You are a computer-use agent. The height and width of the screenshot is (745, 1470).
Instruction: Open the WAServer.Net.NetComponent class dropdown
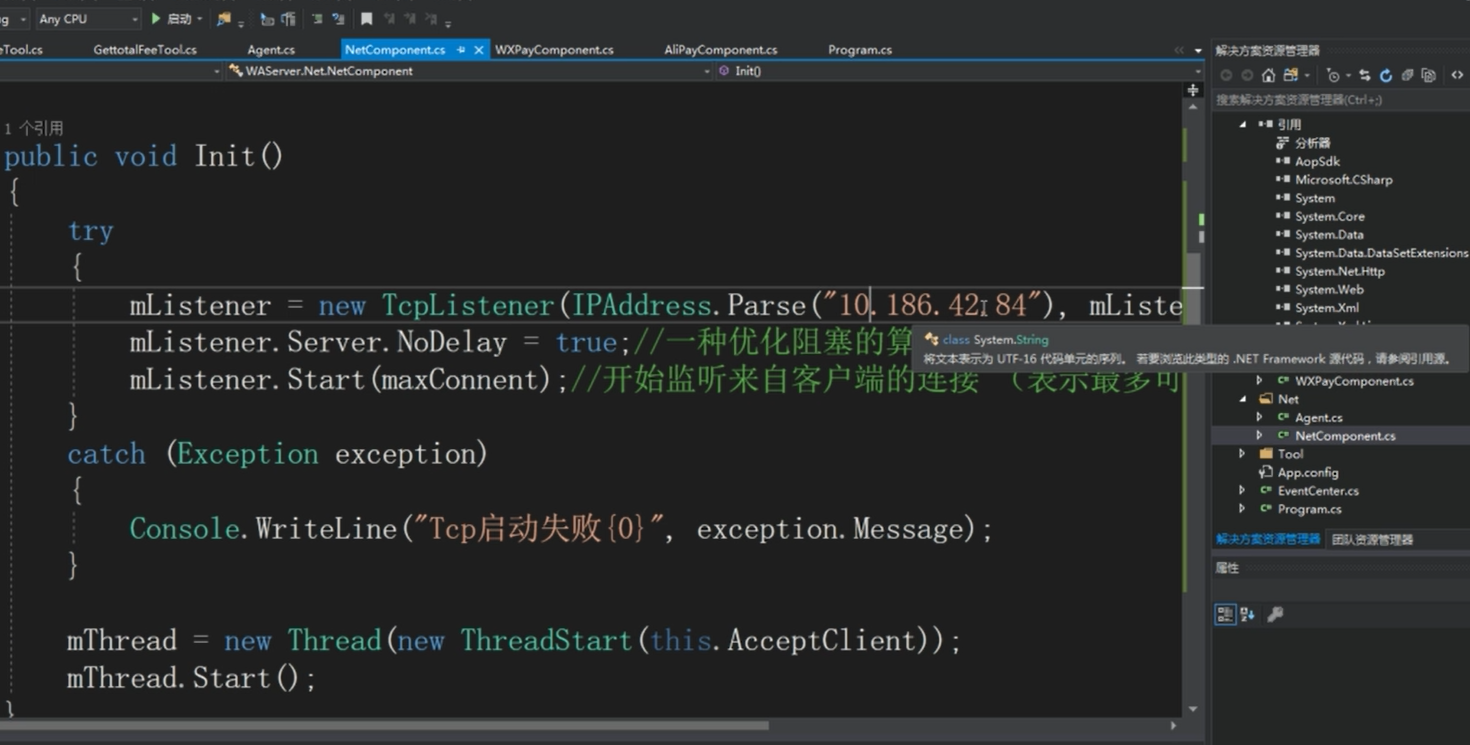point(468,71)
